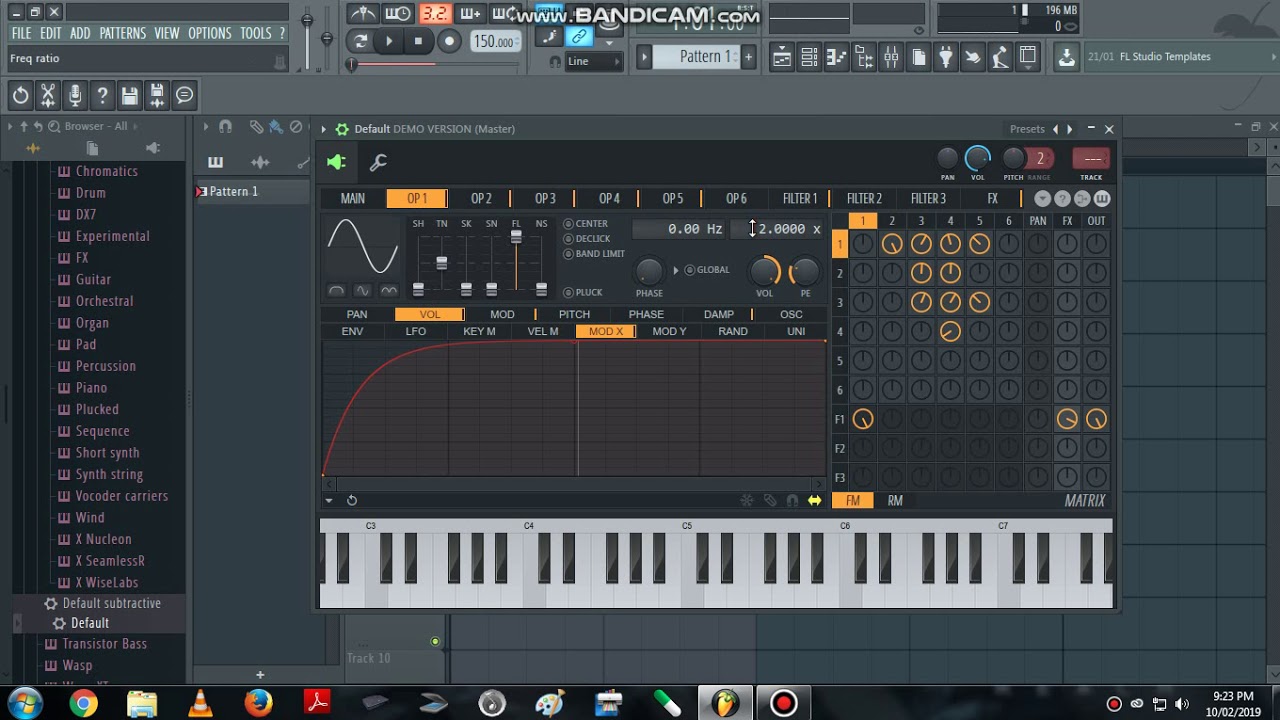Click envelope reset circular arrow icon

[x=352, y=500]
